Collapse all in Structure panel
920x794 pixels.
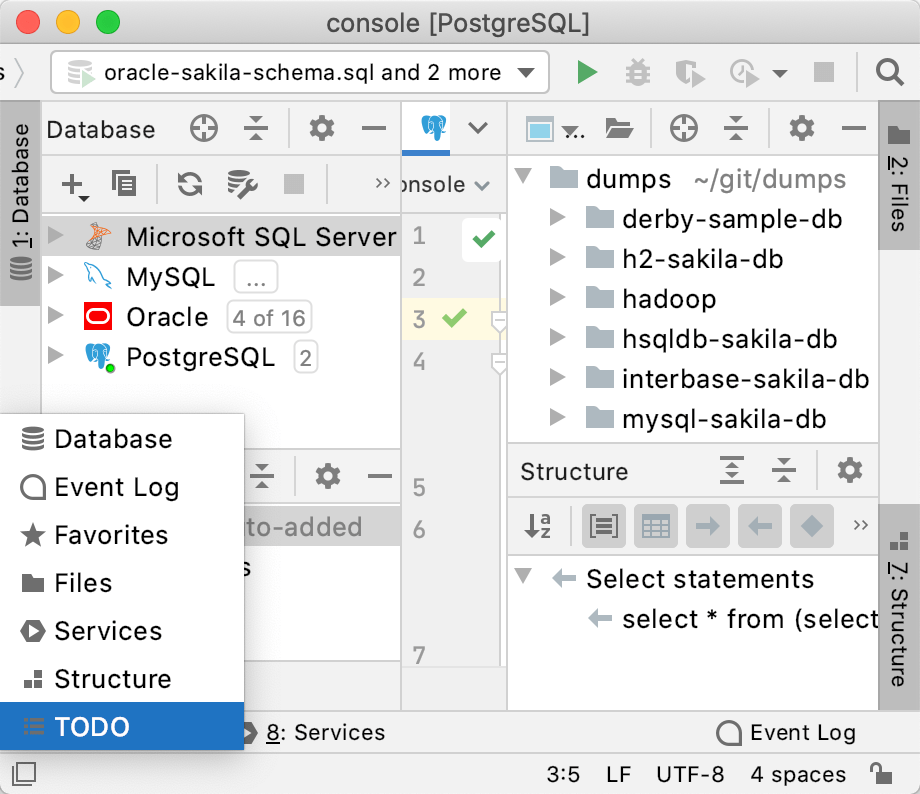tap(784, 470)
